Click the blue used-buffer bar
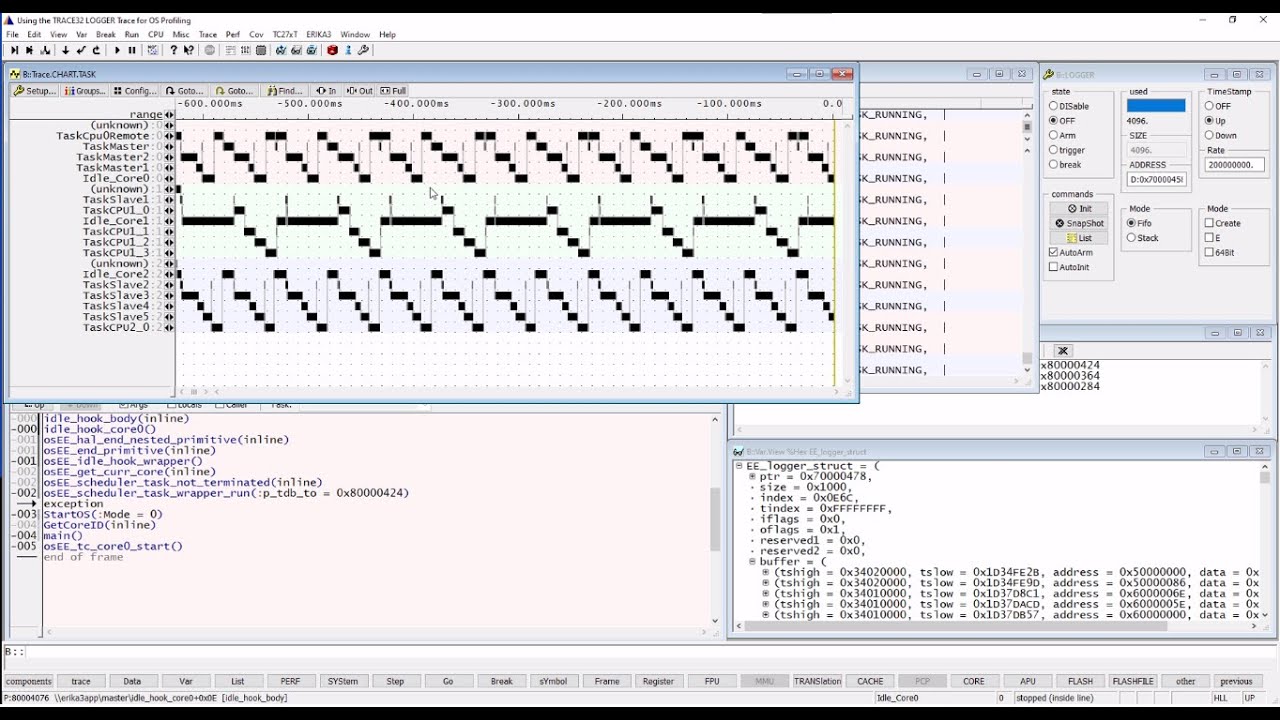 (1156, 106)
